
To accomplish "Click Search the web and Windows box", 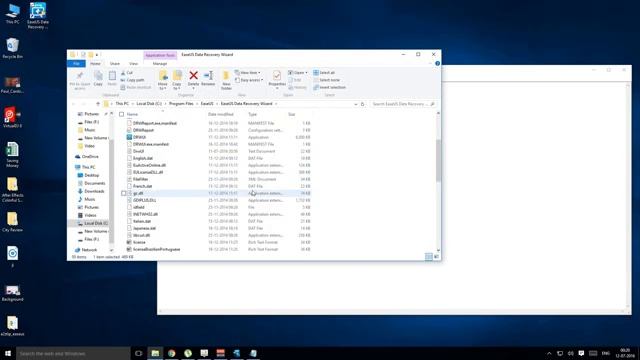I will tap(73, 353).
